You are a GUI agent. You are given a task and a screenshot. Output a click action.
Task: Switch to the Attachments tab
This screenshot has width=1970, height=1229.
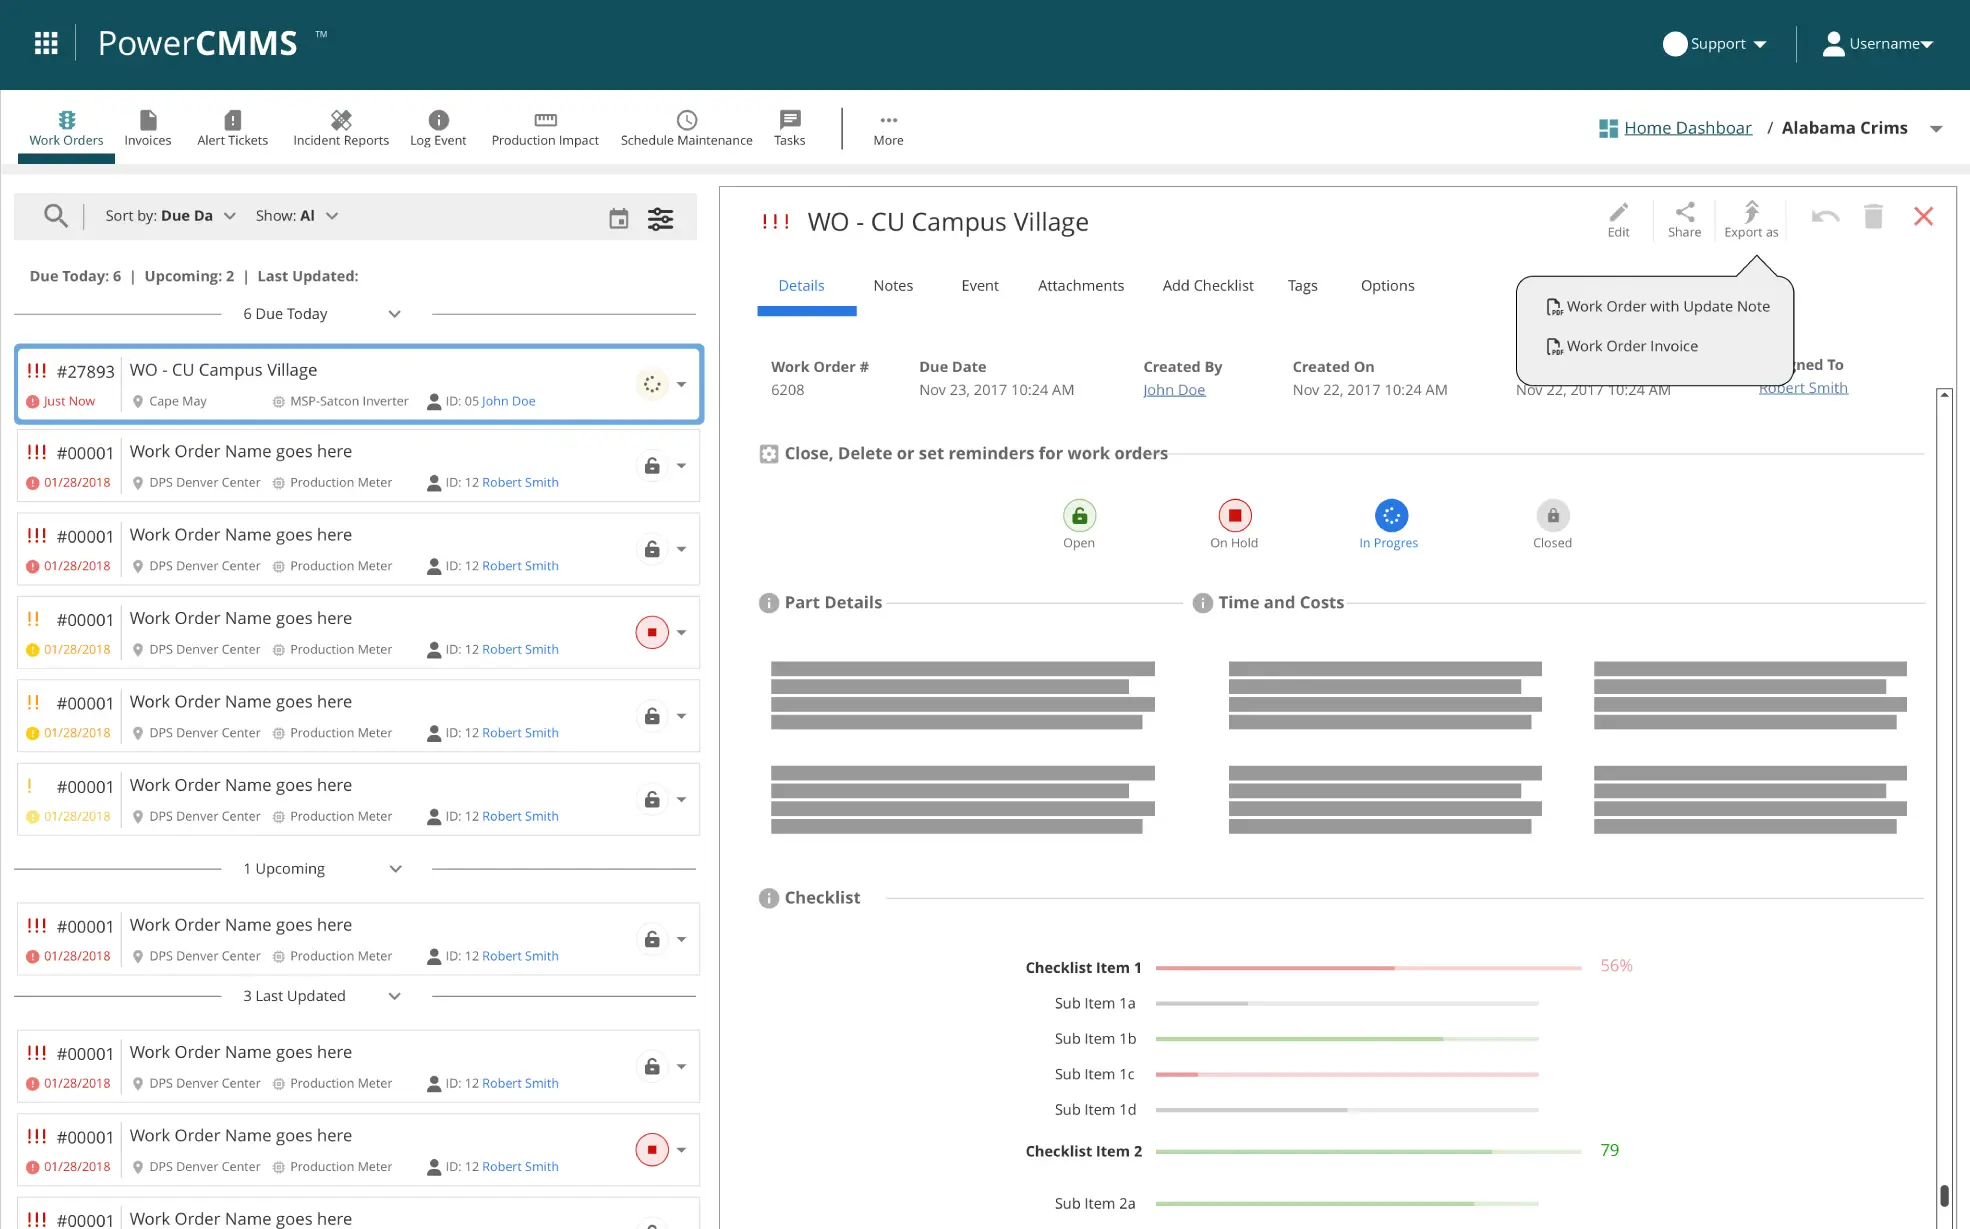point(1081,285)
